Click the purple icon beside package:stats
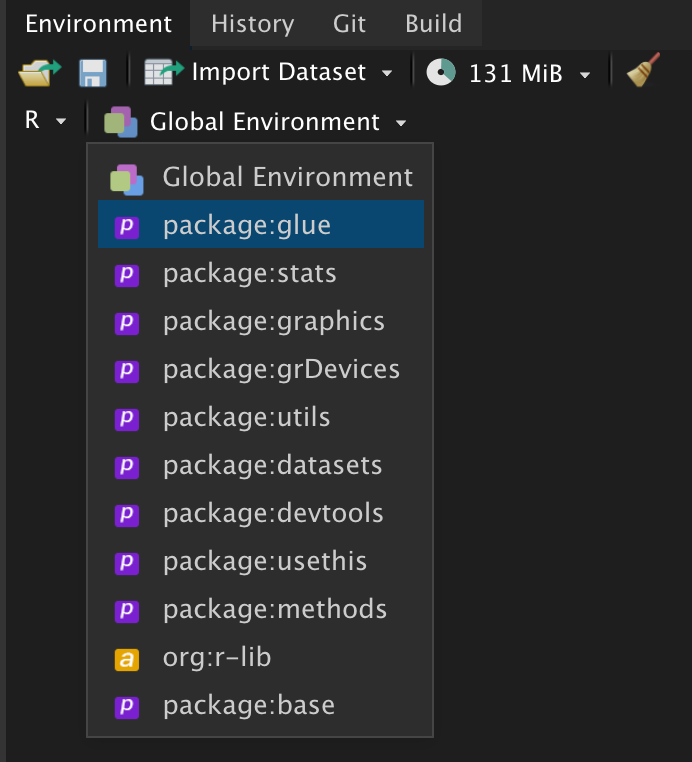This screenshot has height=762, width=692. point(127,275)
